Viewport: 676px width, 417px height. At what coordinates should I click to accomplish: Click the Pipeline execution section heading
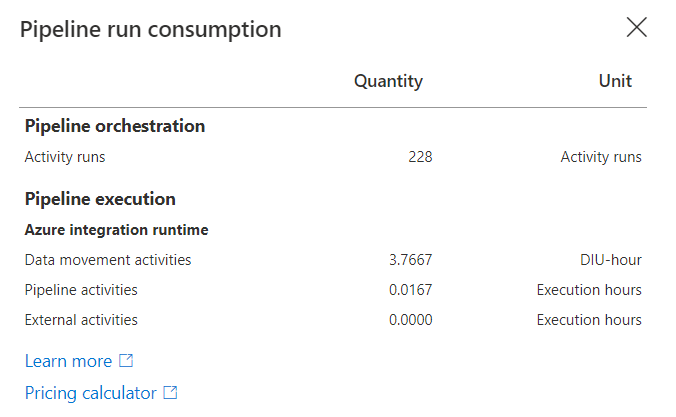click(100, 199)
